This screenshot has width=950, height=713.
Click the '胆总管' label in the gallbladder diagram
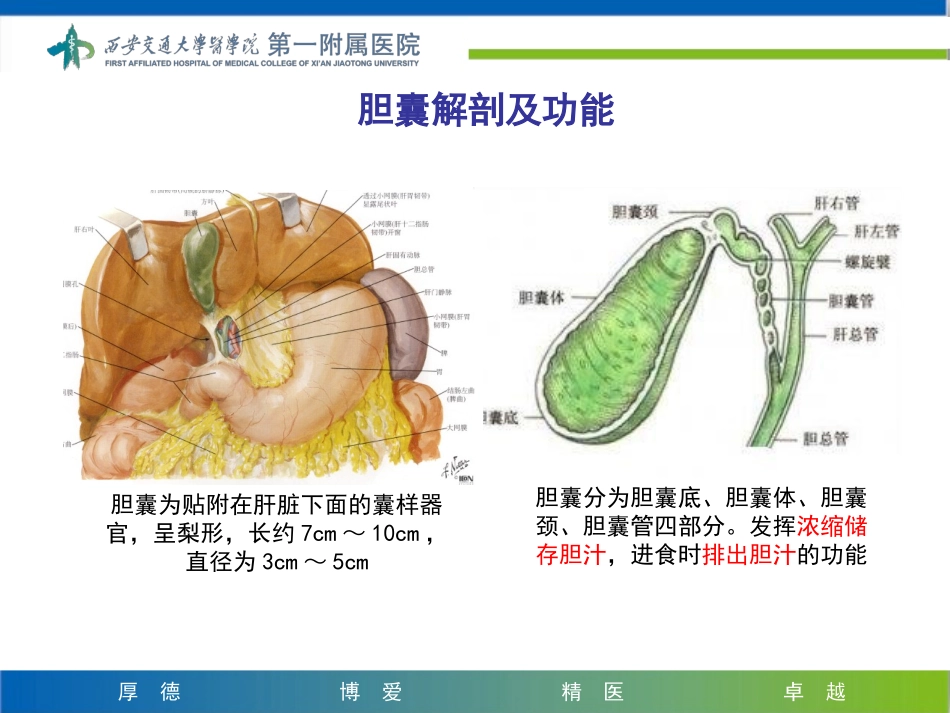pos(826,438)
